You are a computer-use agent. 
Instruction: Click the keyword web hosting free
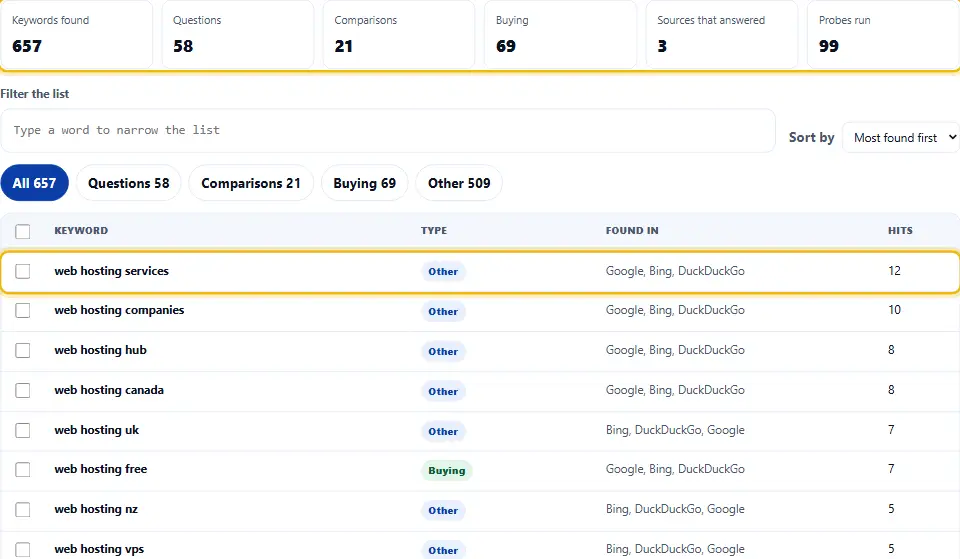(100, 469)
